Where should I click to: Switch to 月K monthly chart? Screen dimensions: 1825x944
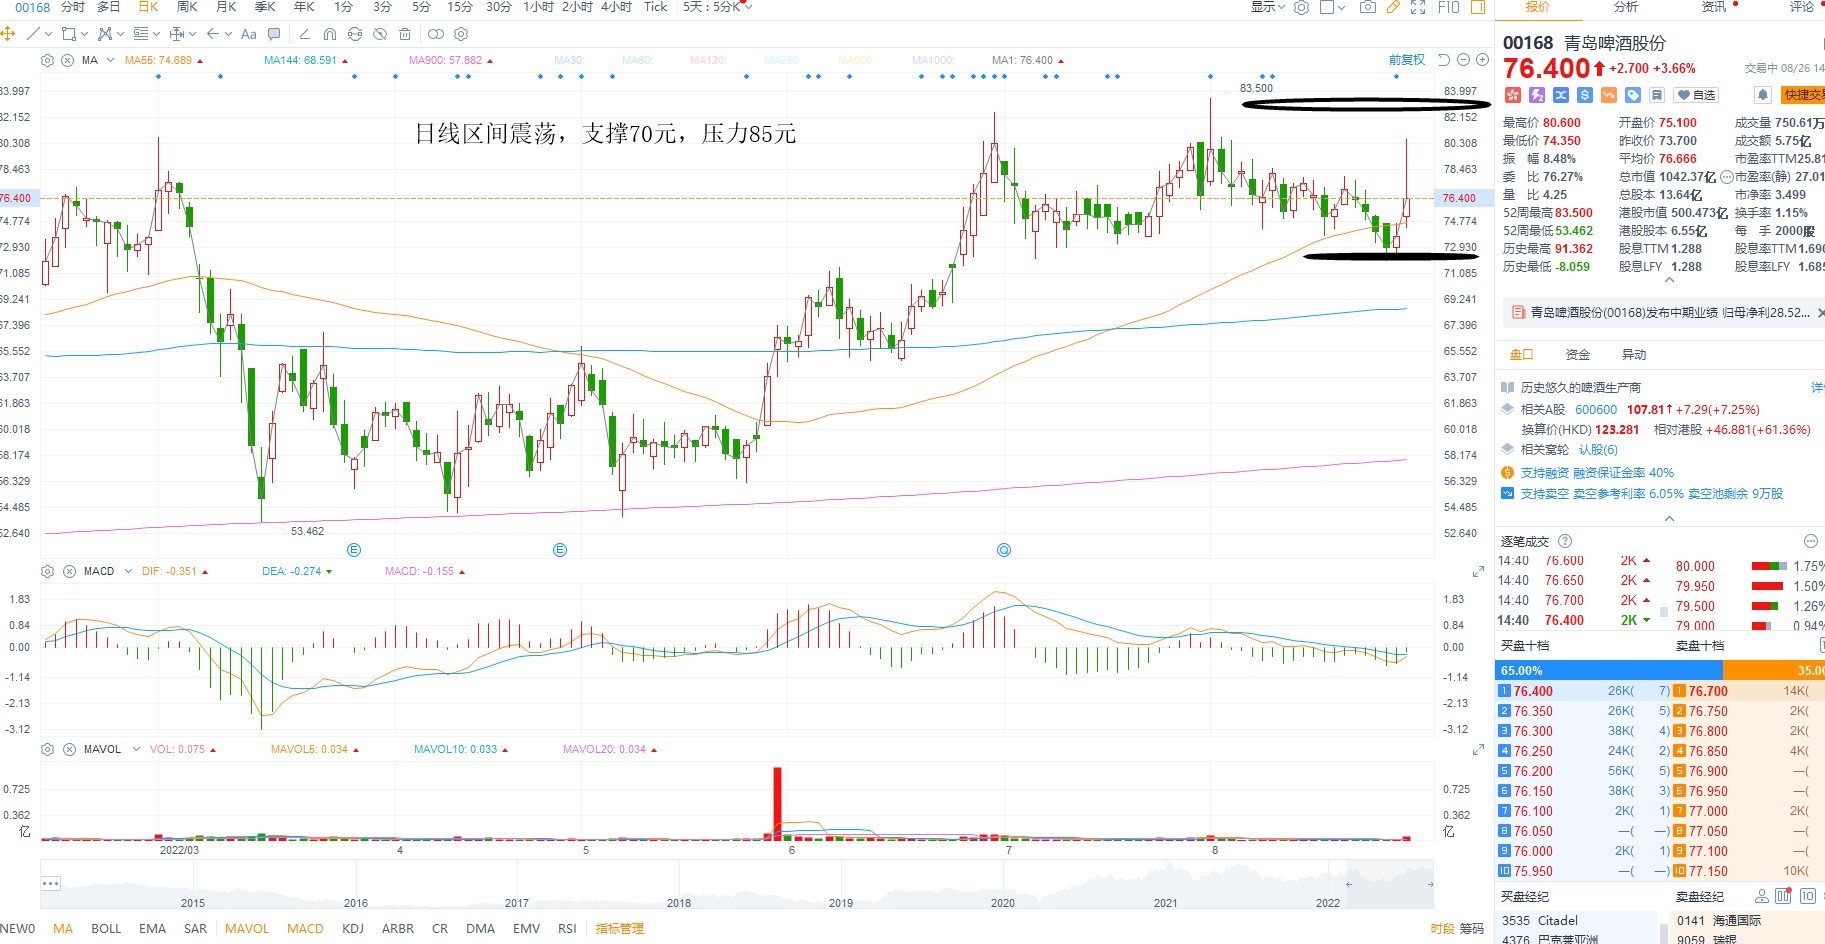point(226,7)
